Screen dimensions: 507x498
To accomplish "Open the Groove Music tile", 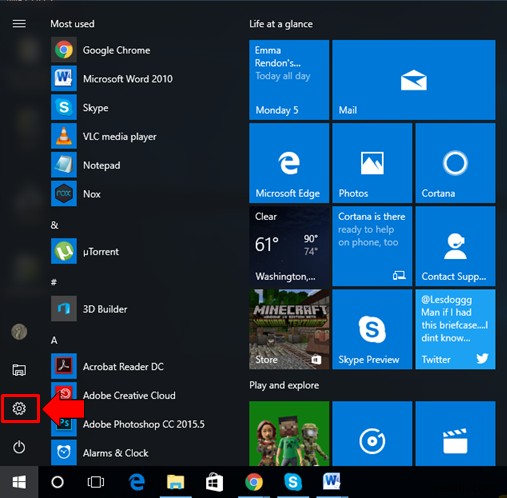I will 372,433.
